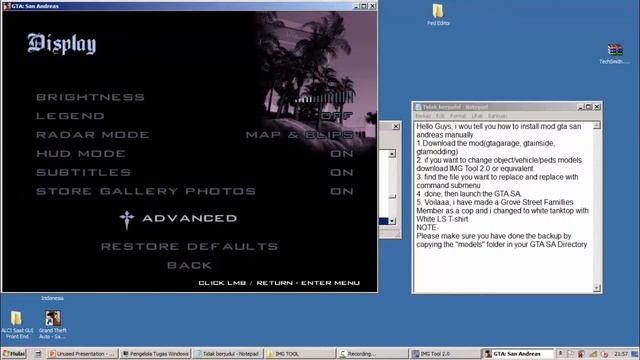Maximize the Notepad window

(588, 107)
